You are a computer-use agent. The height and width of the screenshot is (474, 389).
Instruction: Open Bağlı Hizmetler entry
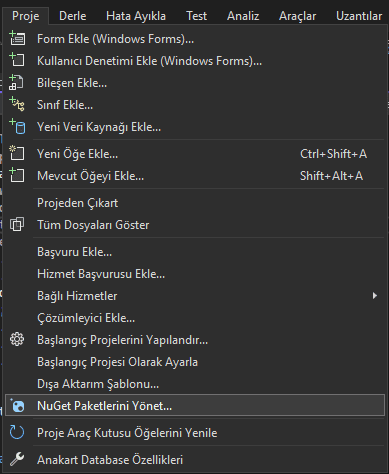(x=195, y=296)
